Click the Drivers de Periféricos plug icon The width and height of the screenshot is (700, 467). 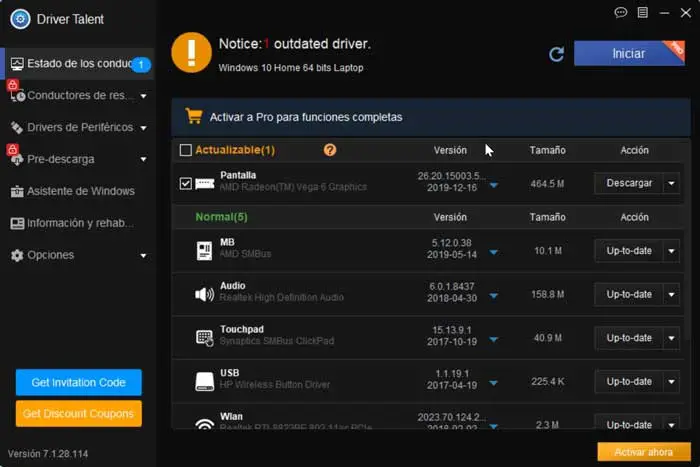pyautogui.click(x=17, y=128)
